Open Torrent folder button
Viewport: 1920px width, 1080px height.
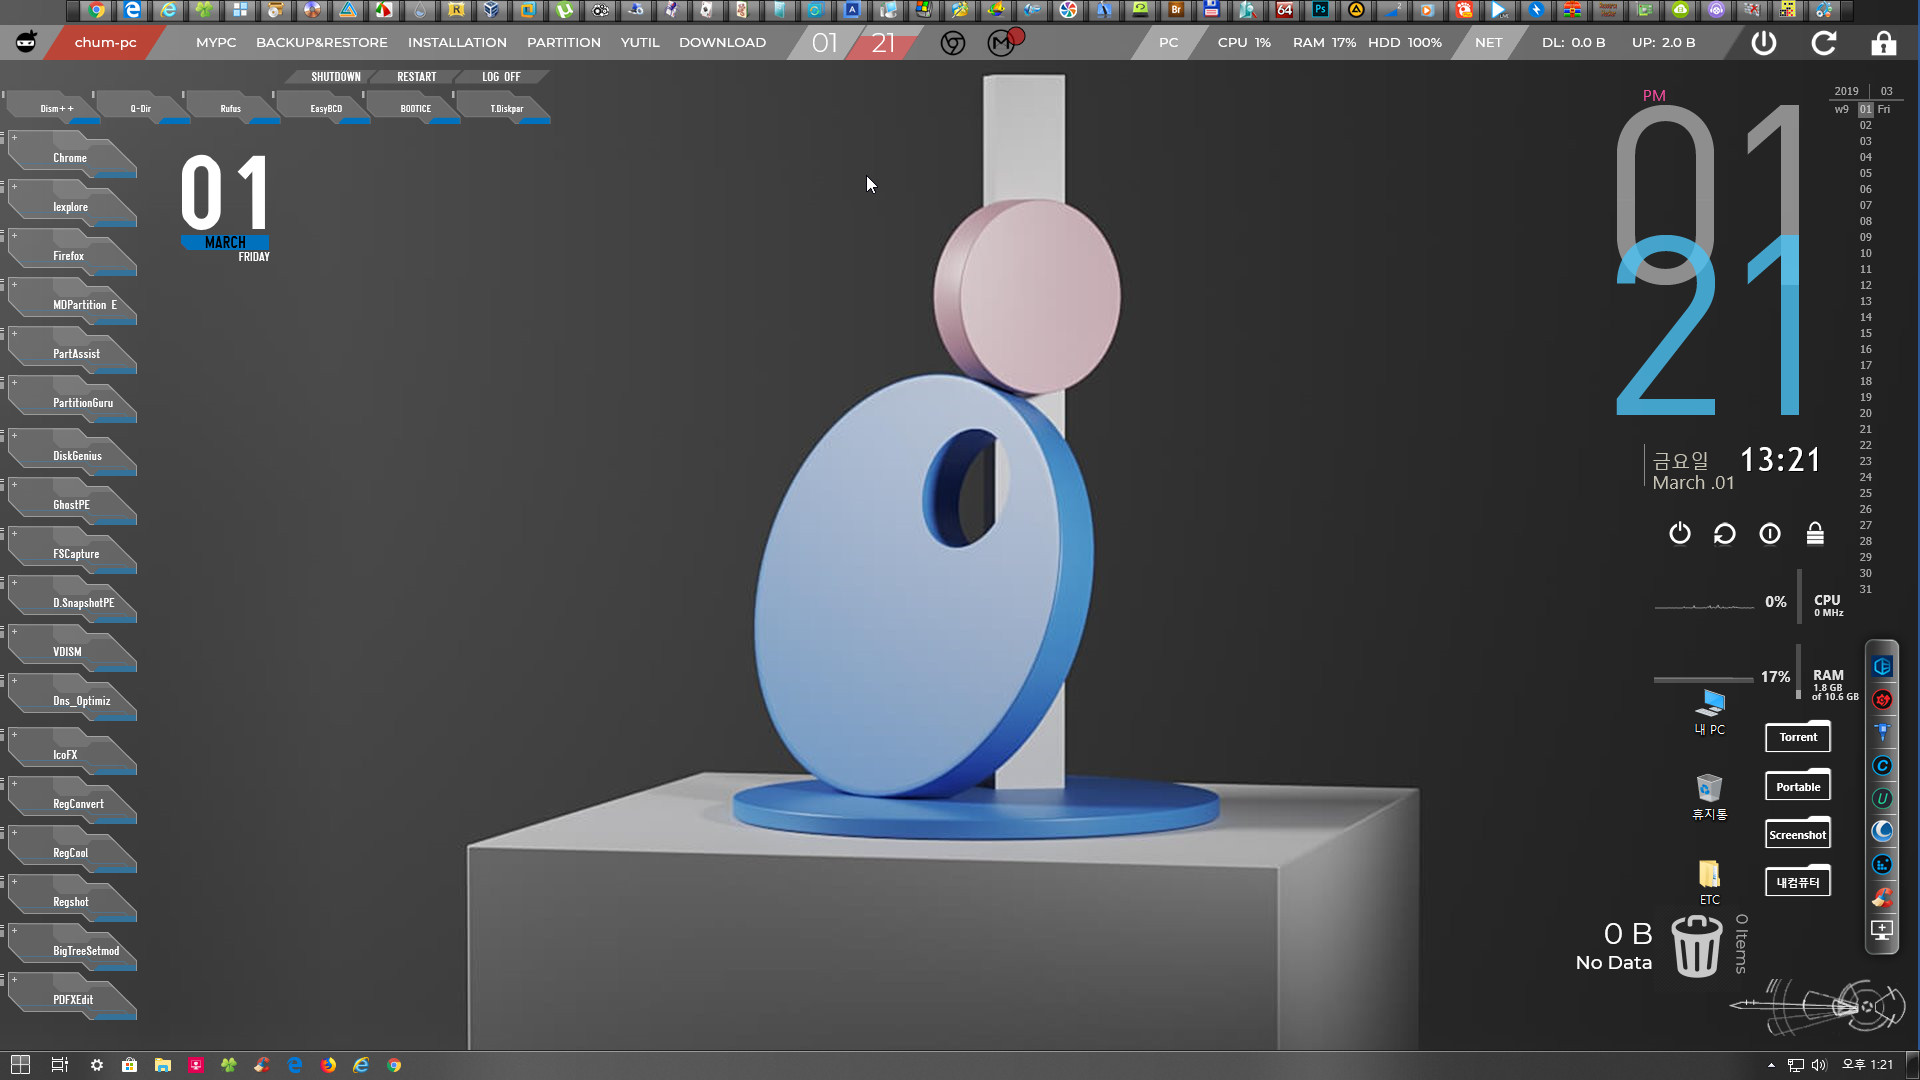(x=1798, y=737)
